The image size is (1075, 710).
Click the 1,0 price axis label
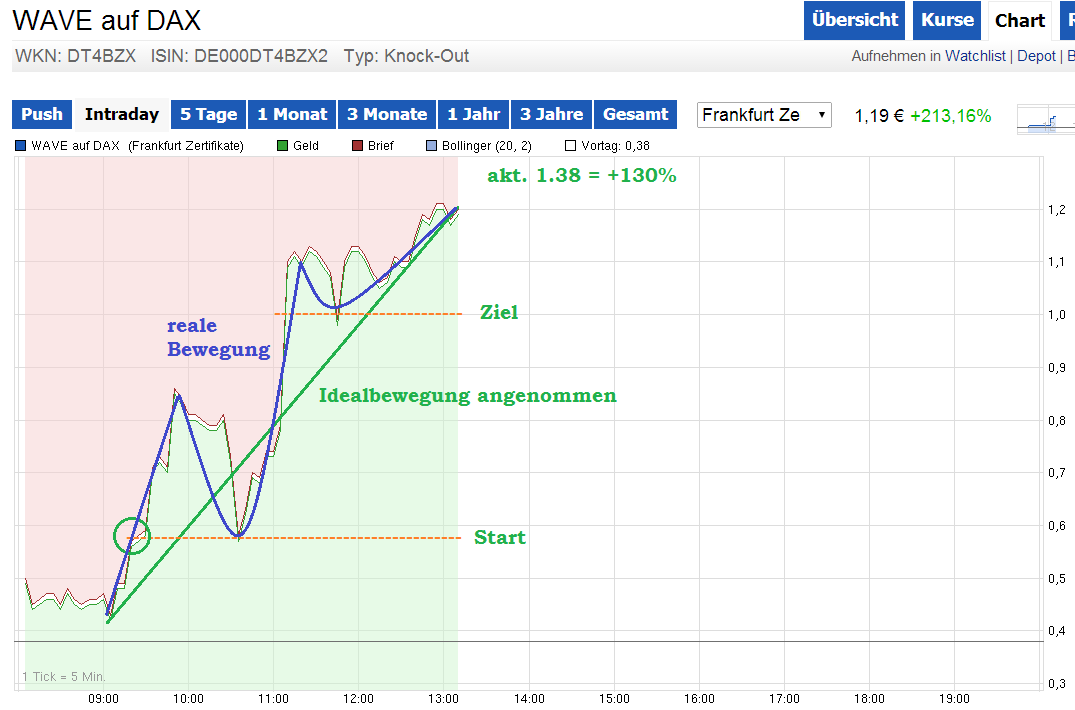[1056, 315]
